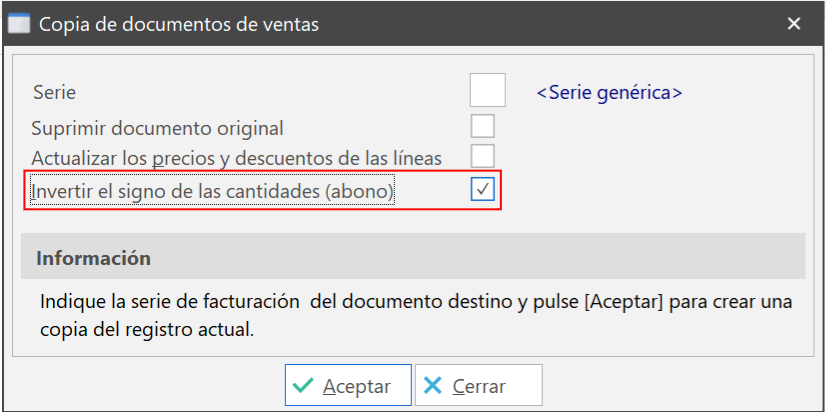Enable the Suprimir documento original checkbox
The width and height of the screenshot is (826, 412).
[483, 127]
